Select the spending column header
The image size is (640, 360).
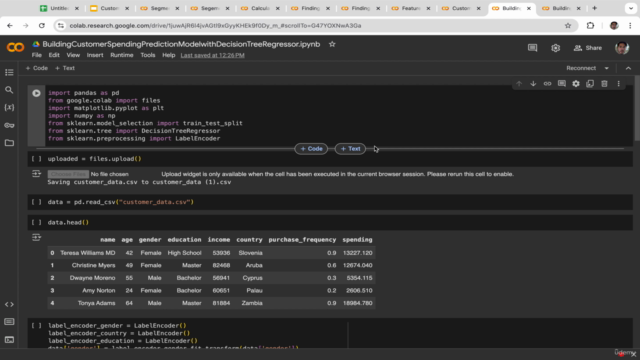click(357, 240)
